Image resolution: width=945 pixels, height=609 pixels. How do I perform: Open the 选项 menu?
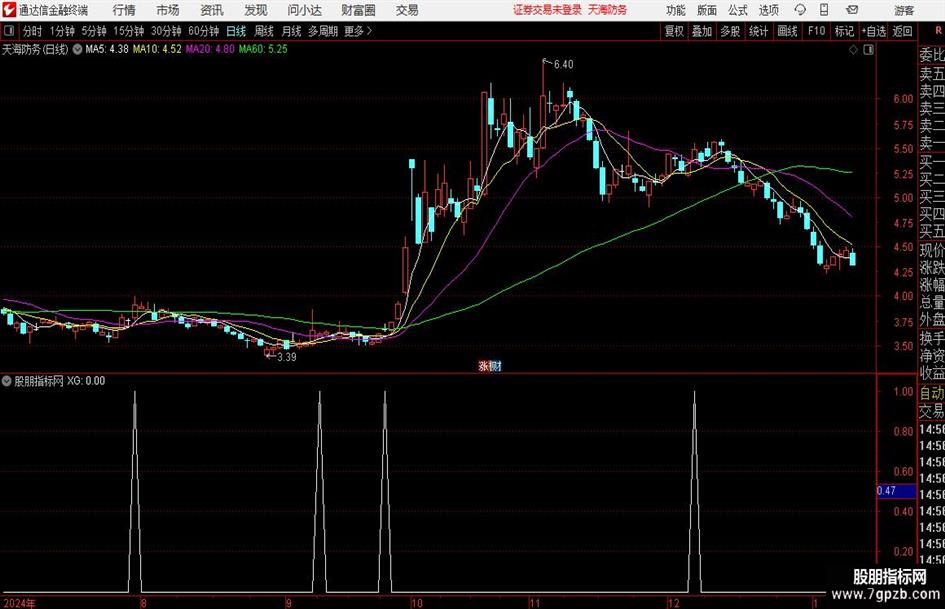768,10
